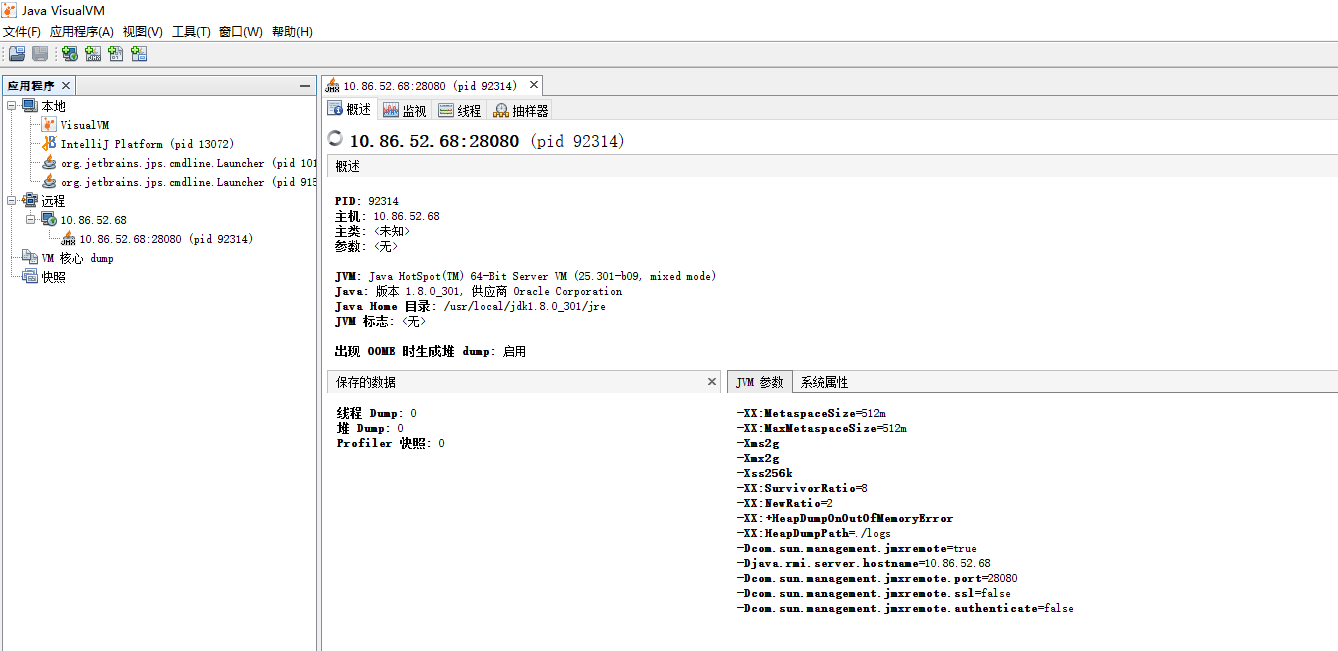Screen dimensions: 1338x651
Task: Click the 主机: 10.86.52.68 line
Action: tap(387, 216)
